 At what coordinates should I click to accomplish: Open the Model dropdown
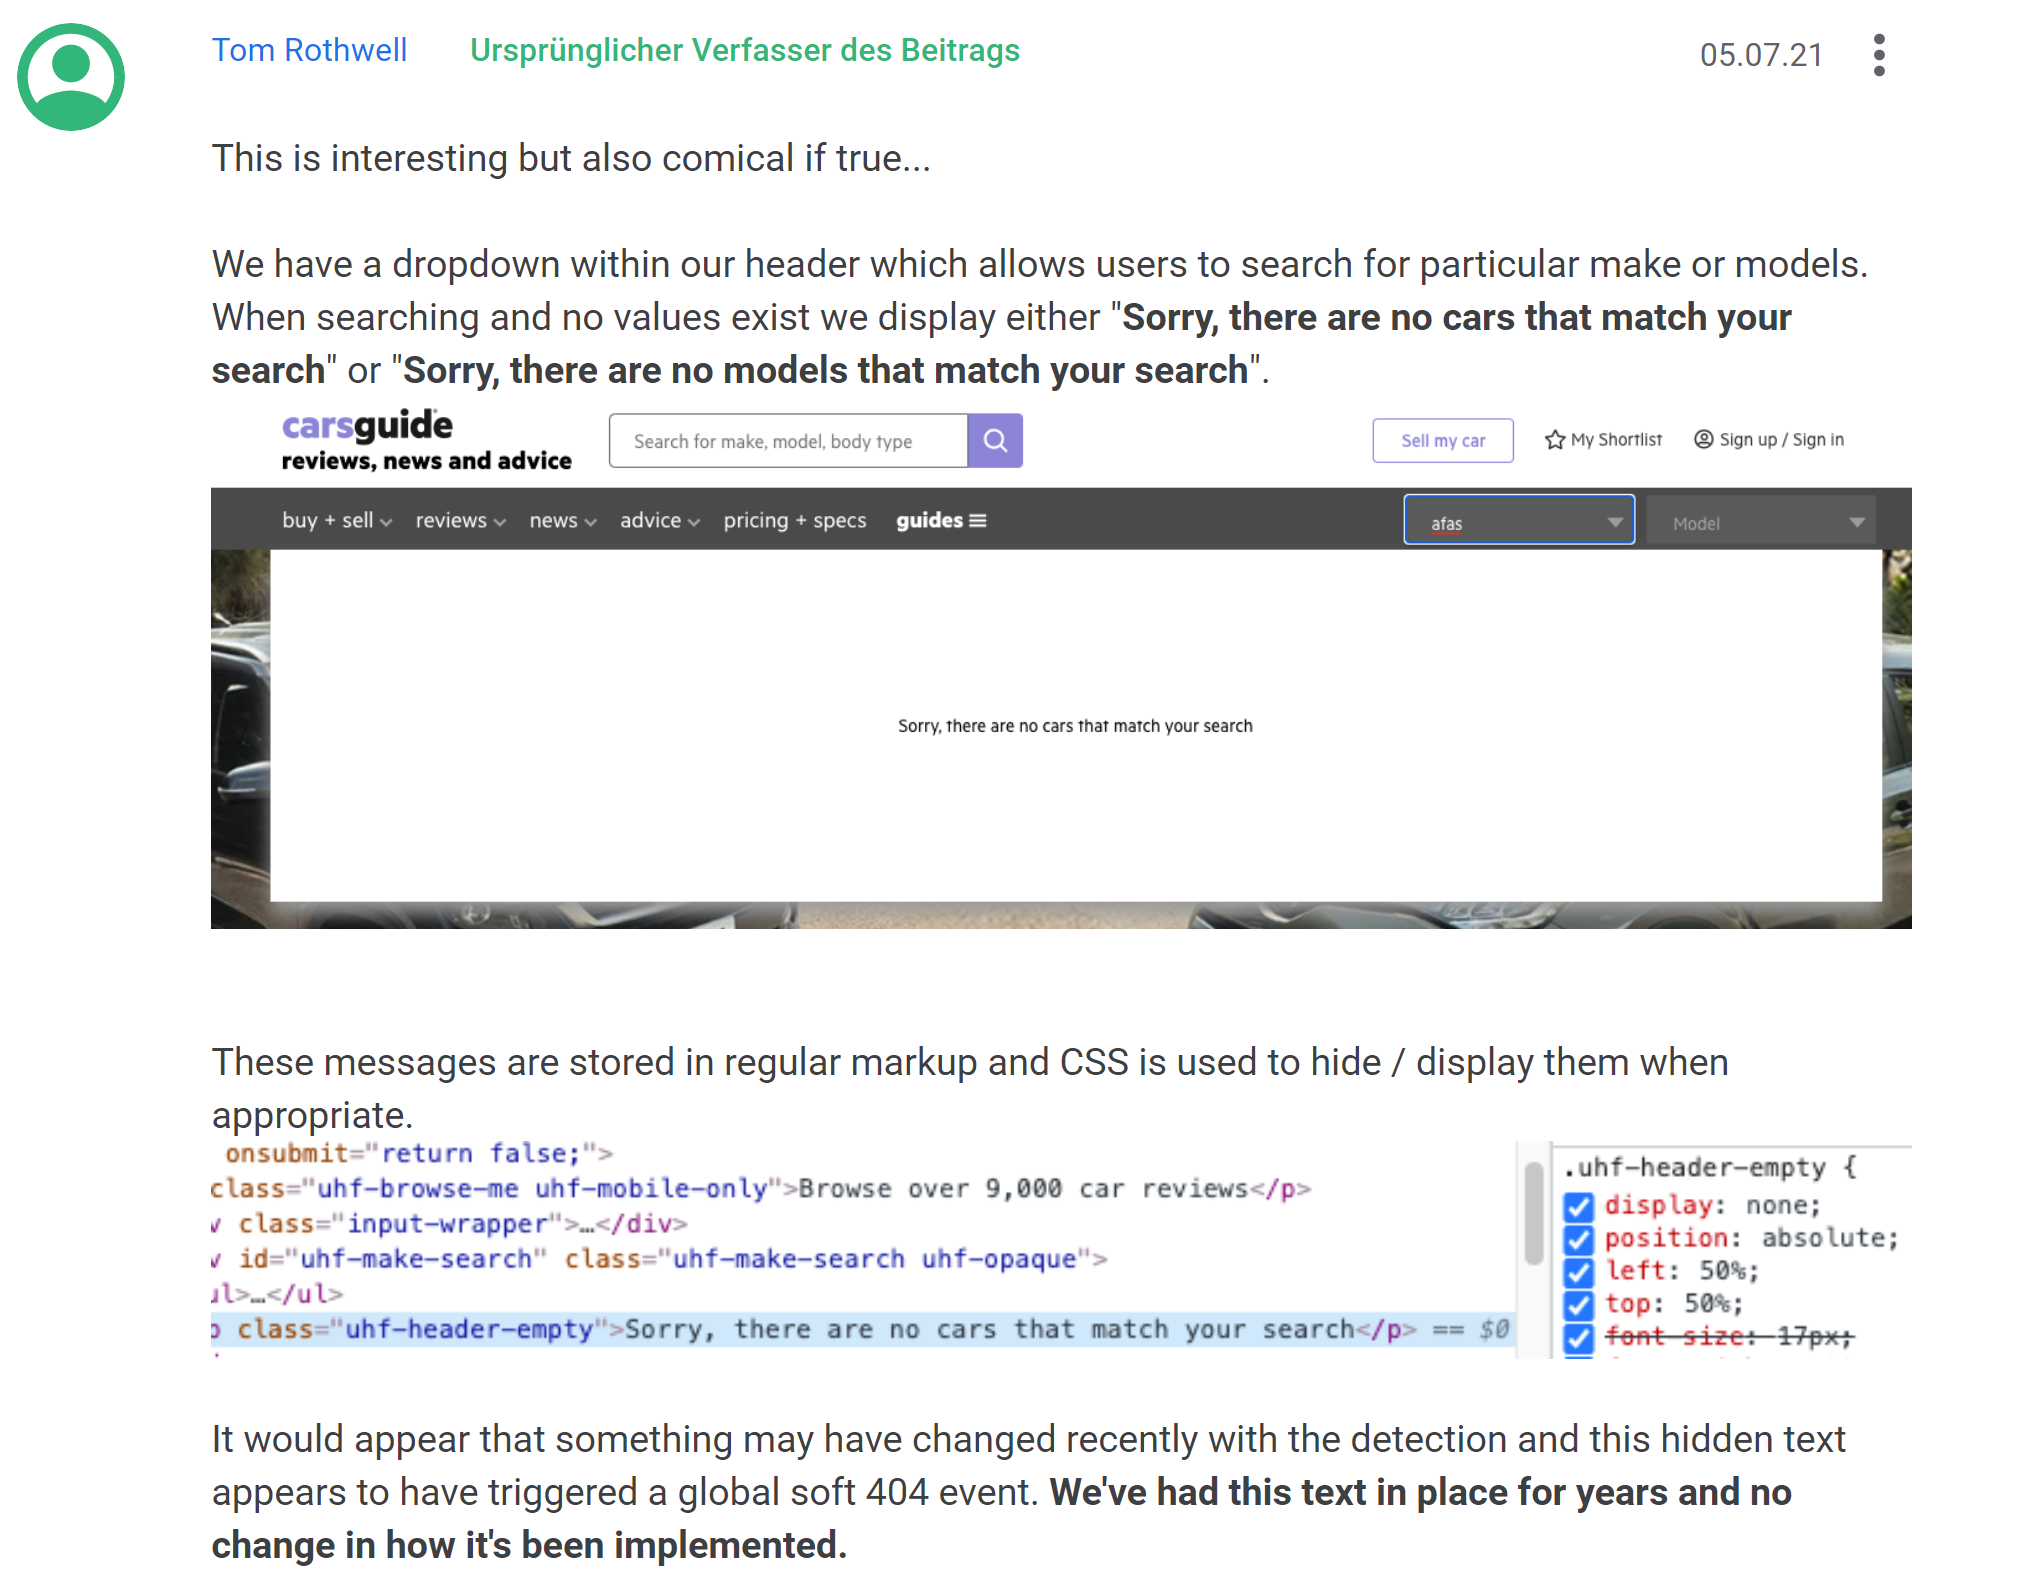coord(1760,522)
